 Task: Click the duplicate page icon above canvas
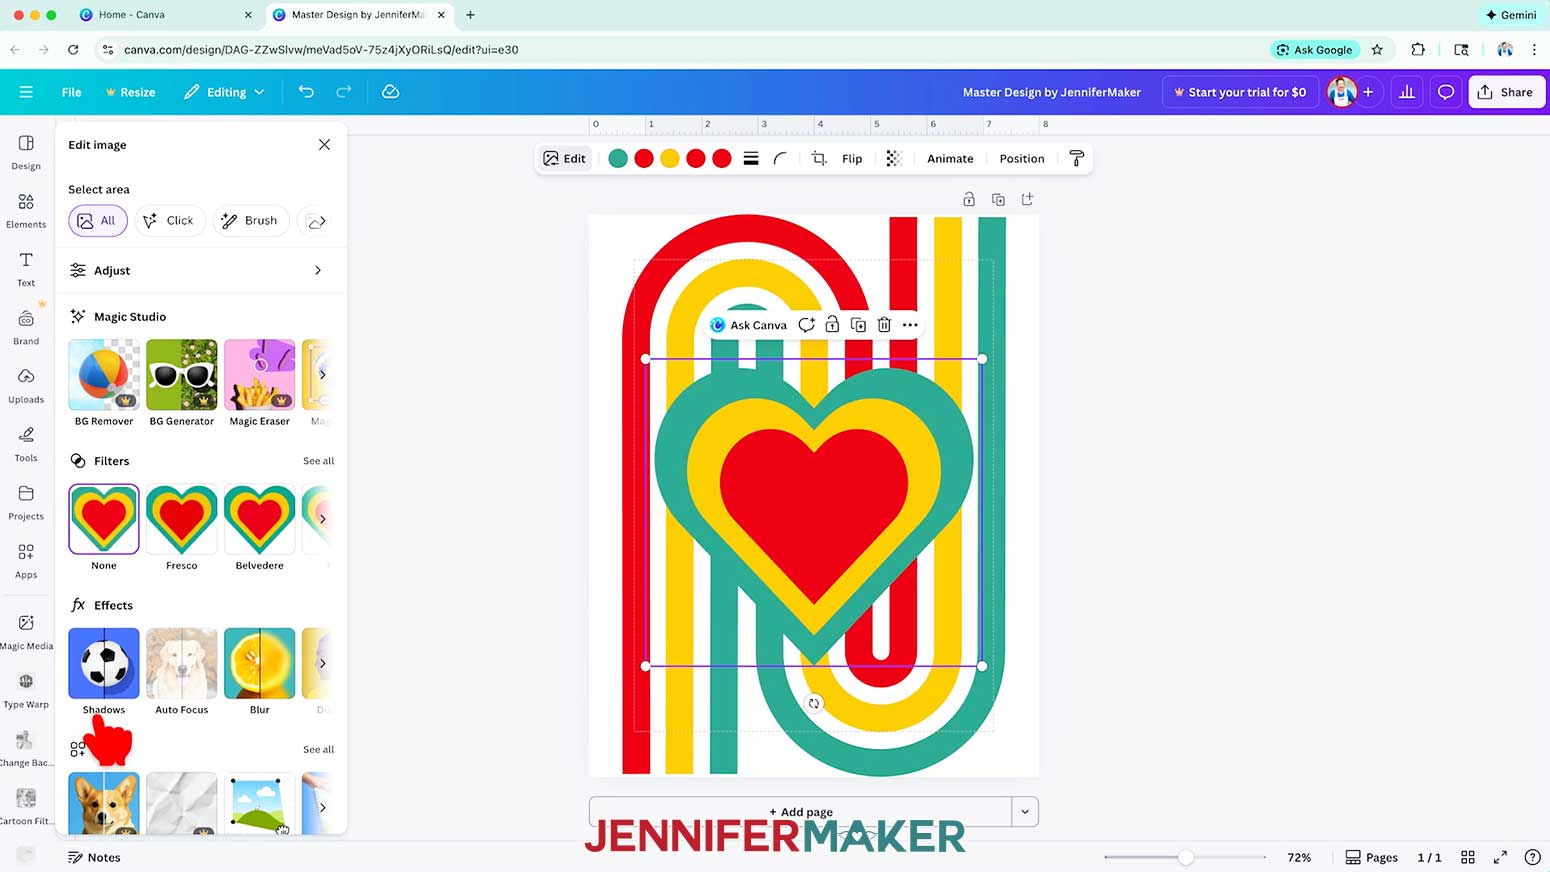tap(998, 200)
